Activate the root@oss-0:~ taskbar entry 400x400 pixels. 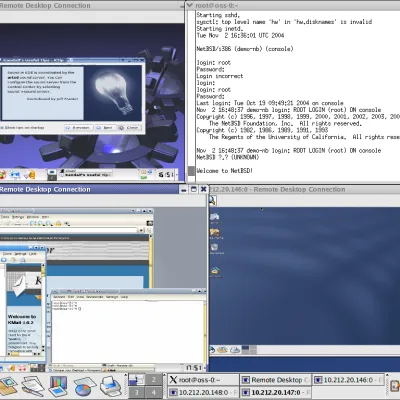coord(203,380)
